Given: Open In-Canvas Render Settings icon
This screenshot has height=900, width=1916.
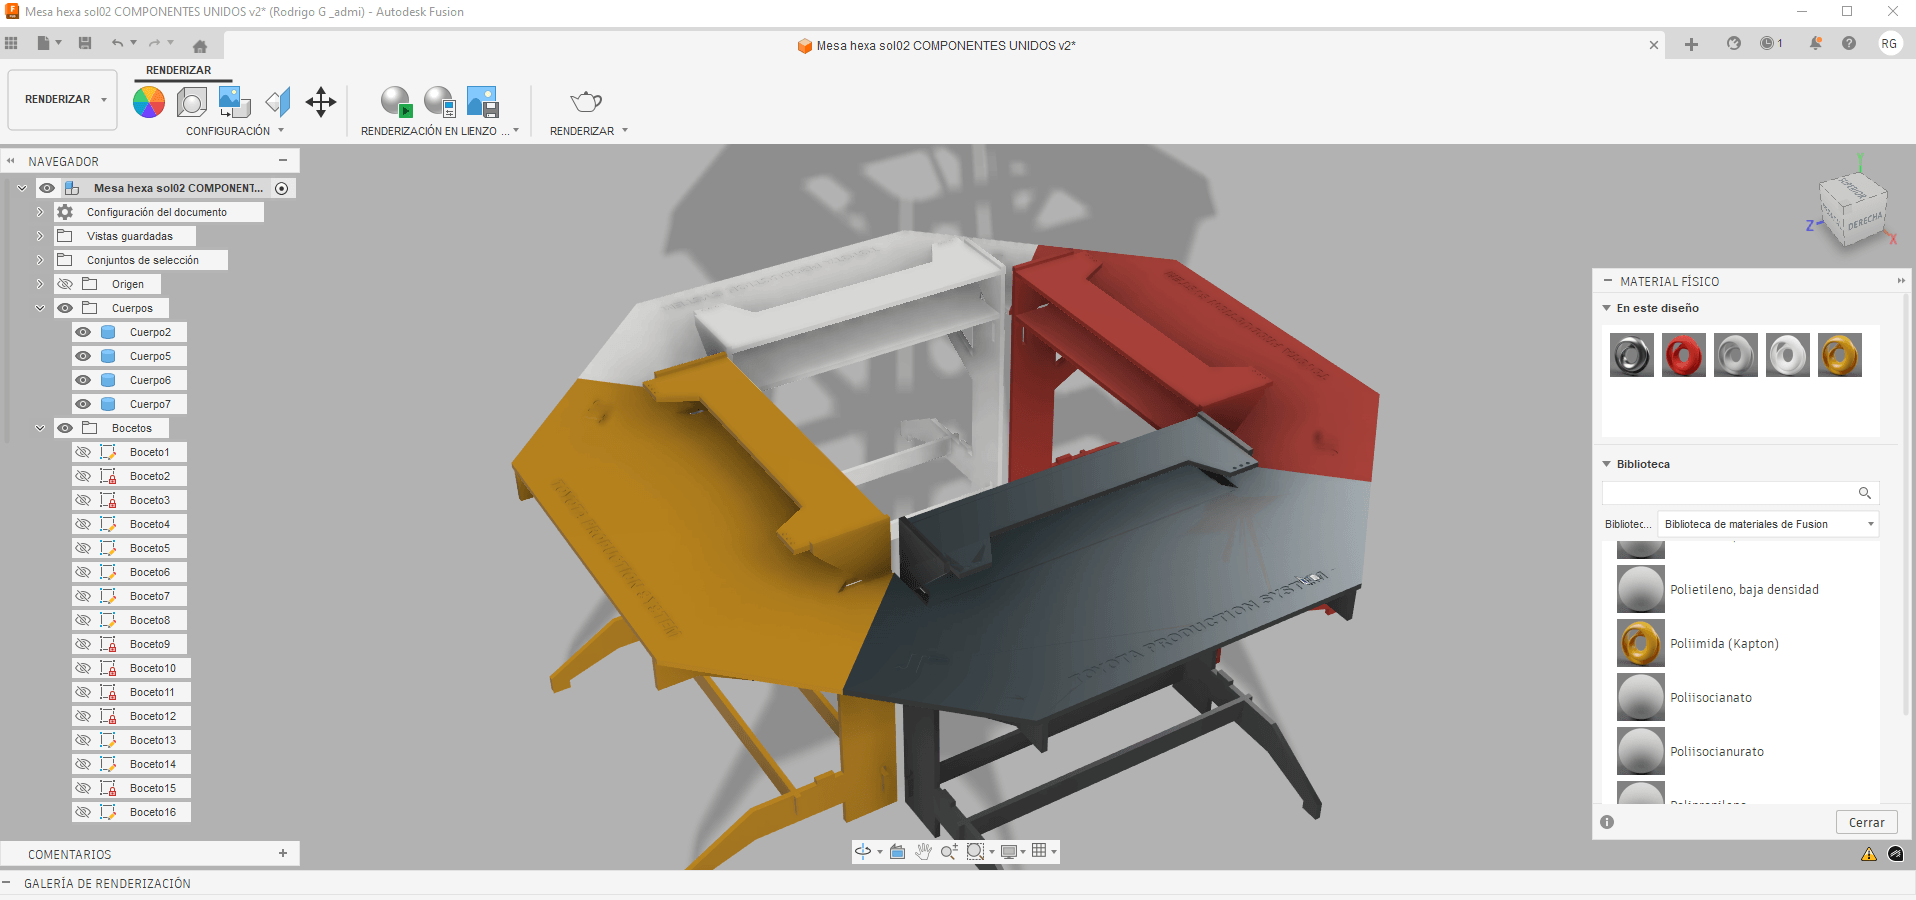Looking at the screenshot, I should (440, 102).
